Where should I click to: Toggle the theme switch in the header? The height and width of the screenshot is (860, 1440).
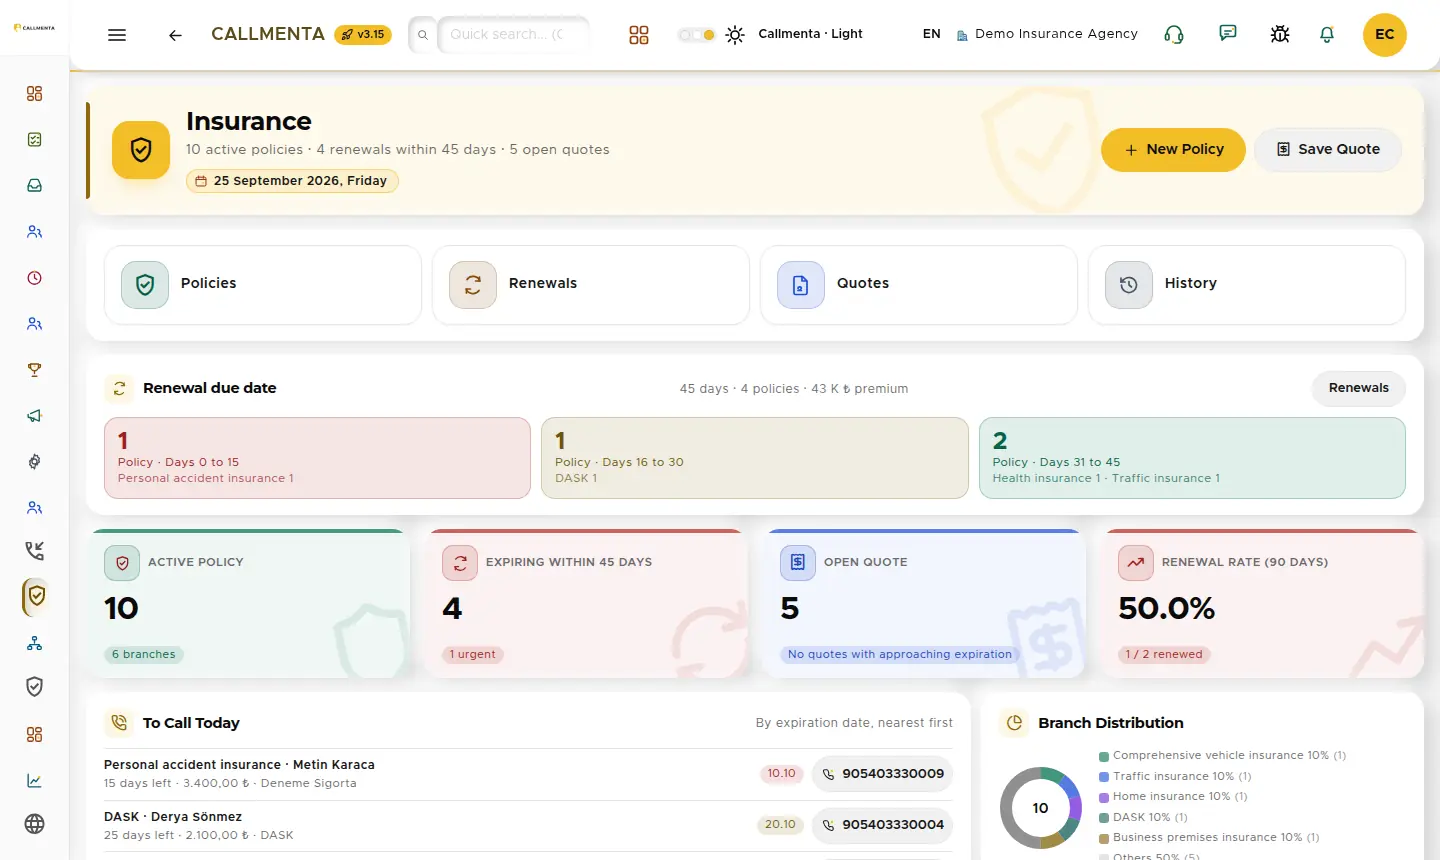[x=697, y=35]
